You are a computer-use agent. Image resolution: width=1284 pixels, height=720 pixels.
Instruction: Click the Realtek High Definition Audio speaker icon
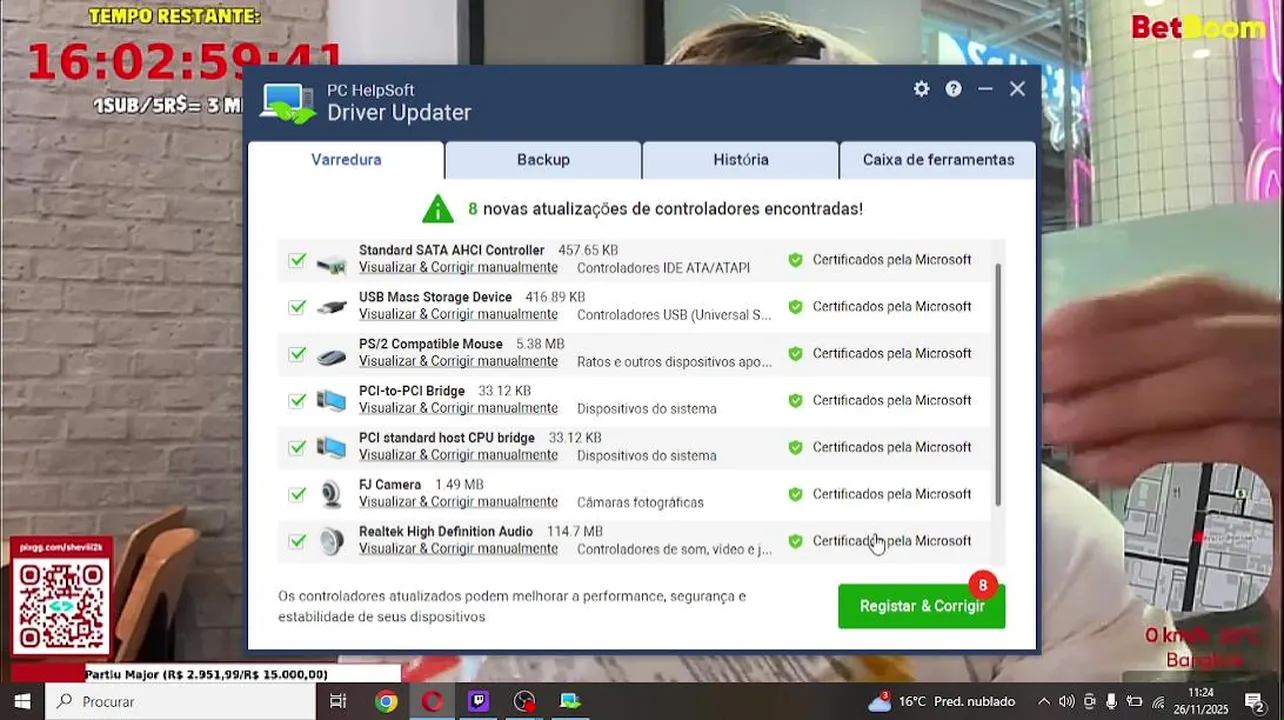331,542
